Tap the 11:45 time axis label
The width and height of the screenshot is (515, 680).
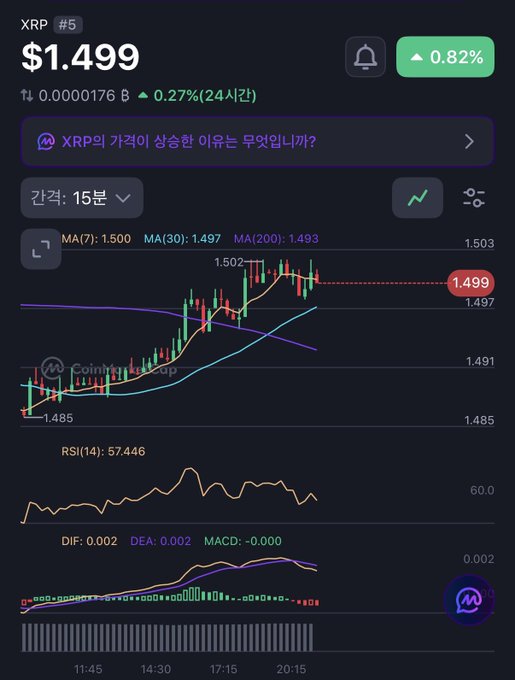88,669
